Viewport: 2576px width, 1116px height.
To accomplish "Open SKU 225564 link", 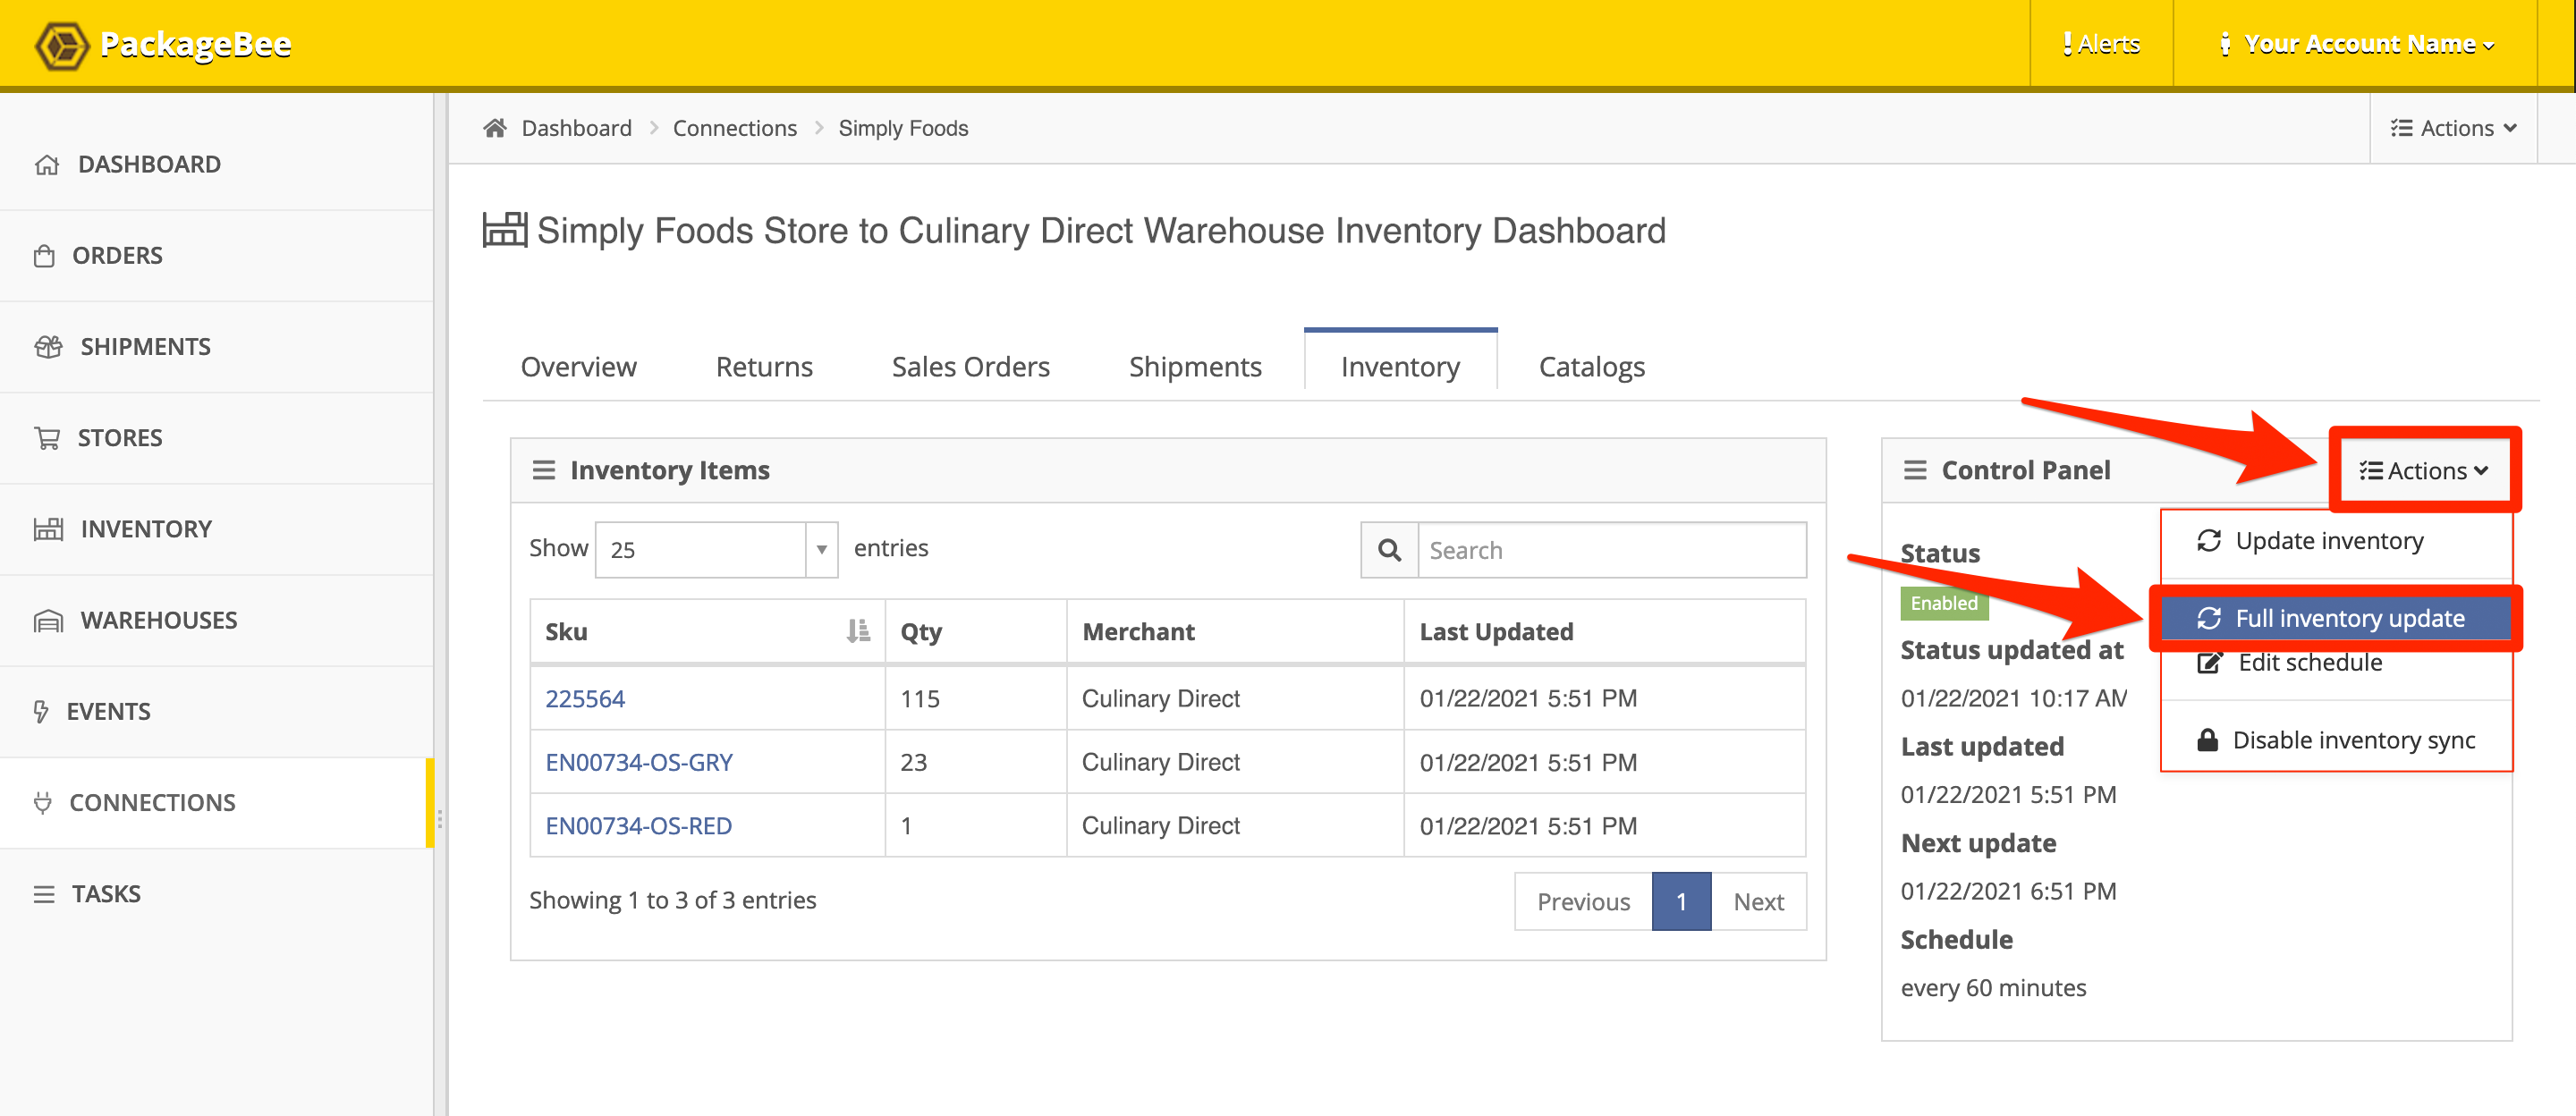I will coord(585,698).
